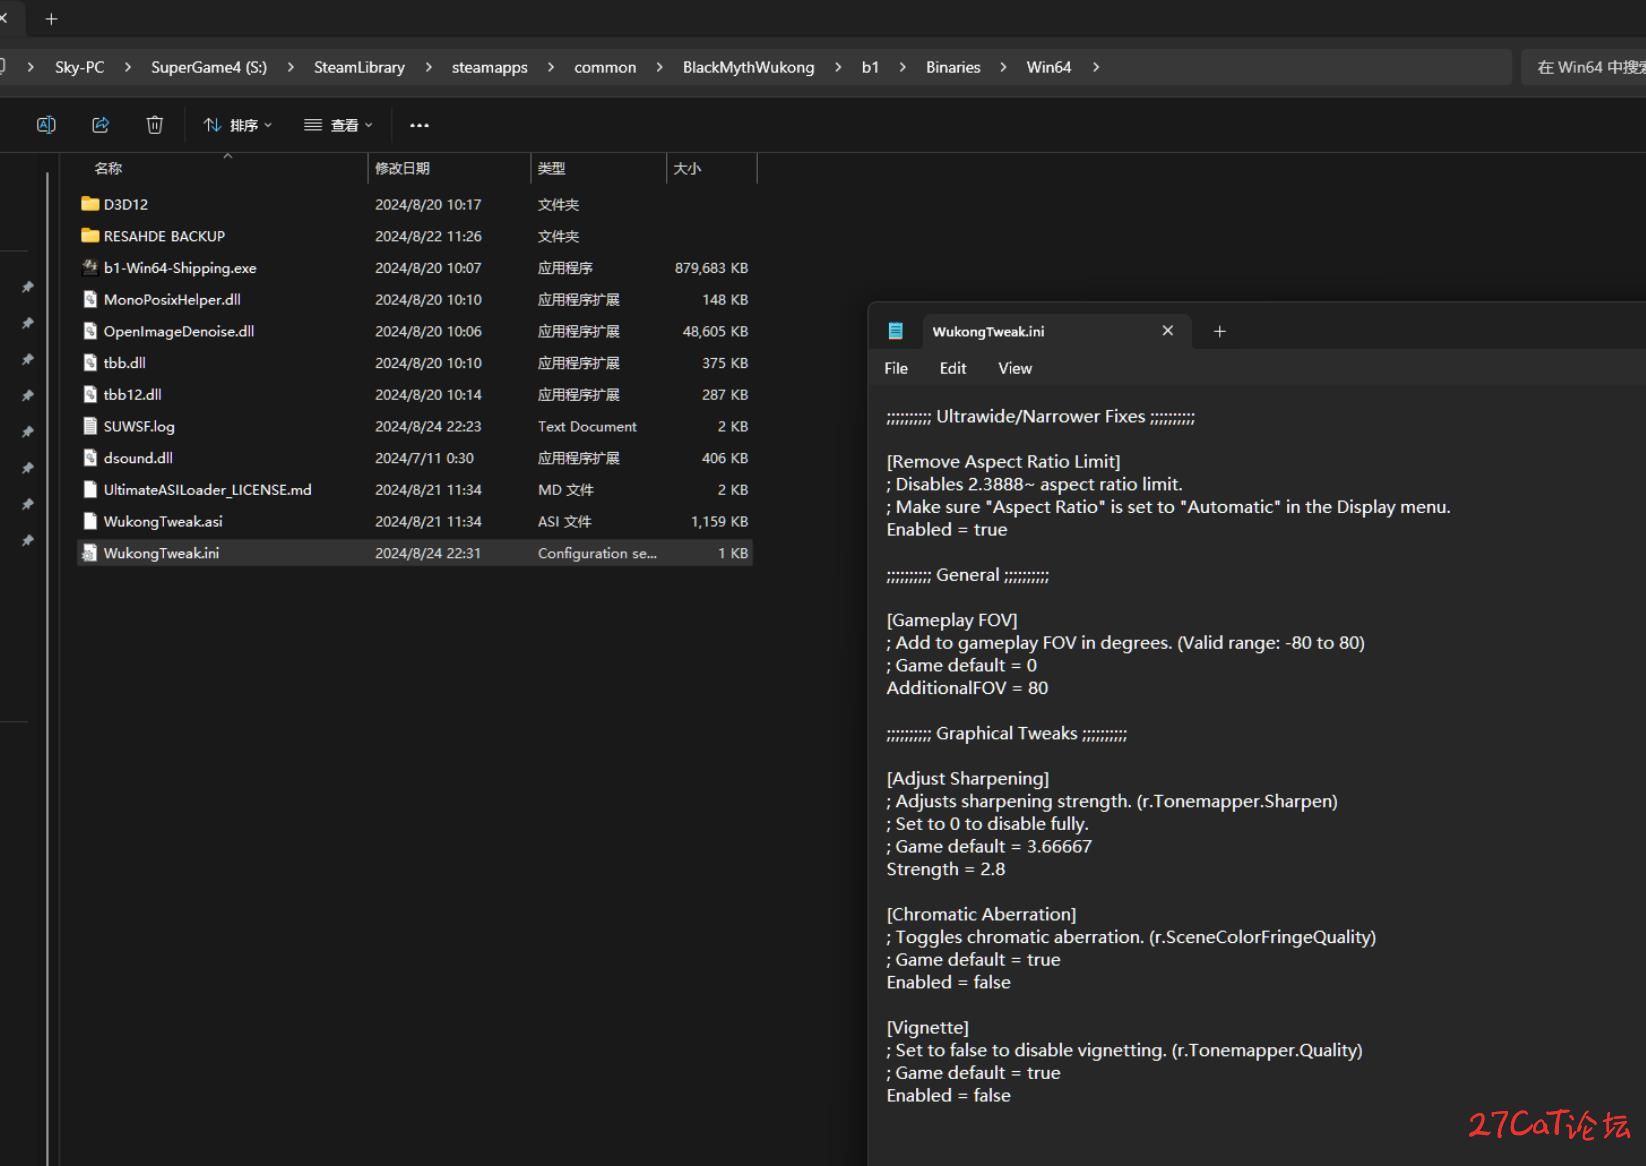Click 879,683 KB size cell
The image size is (1646, 1166).
(x=711, y=268)
